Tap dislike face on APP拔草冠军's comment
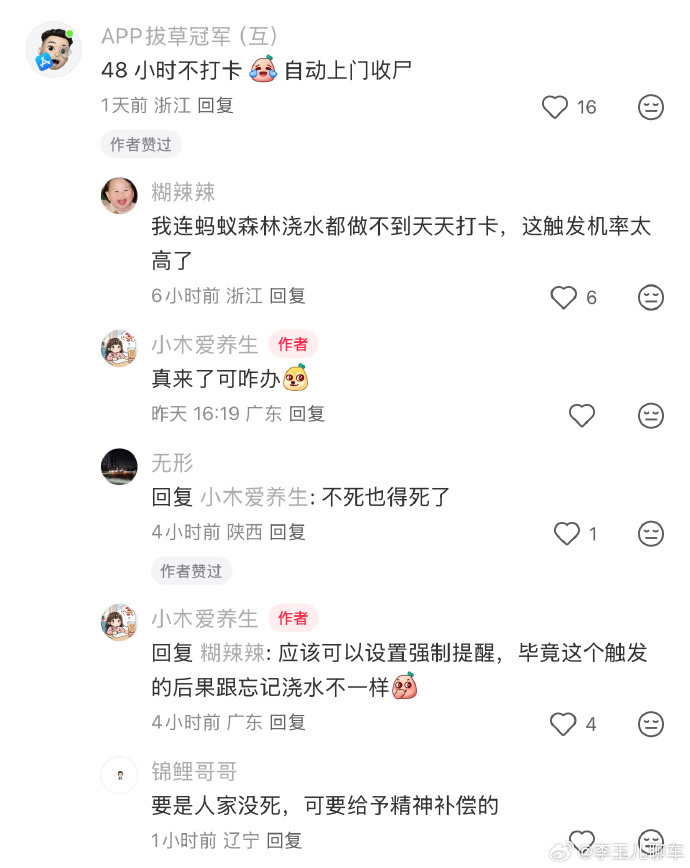 pos(651,107)
